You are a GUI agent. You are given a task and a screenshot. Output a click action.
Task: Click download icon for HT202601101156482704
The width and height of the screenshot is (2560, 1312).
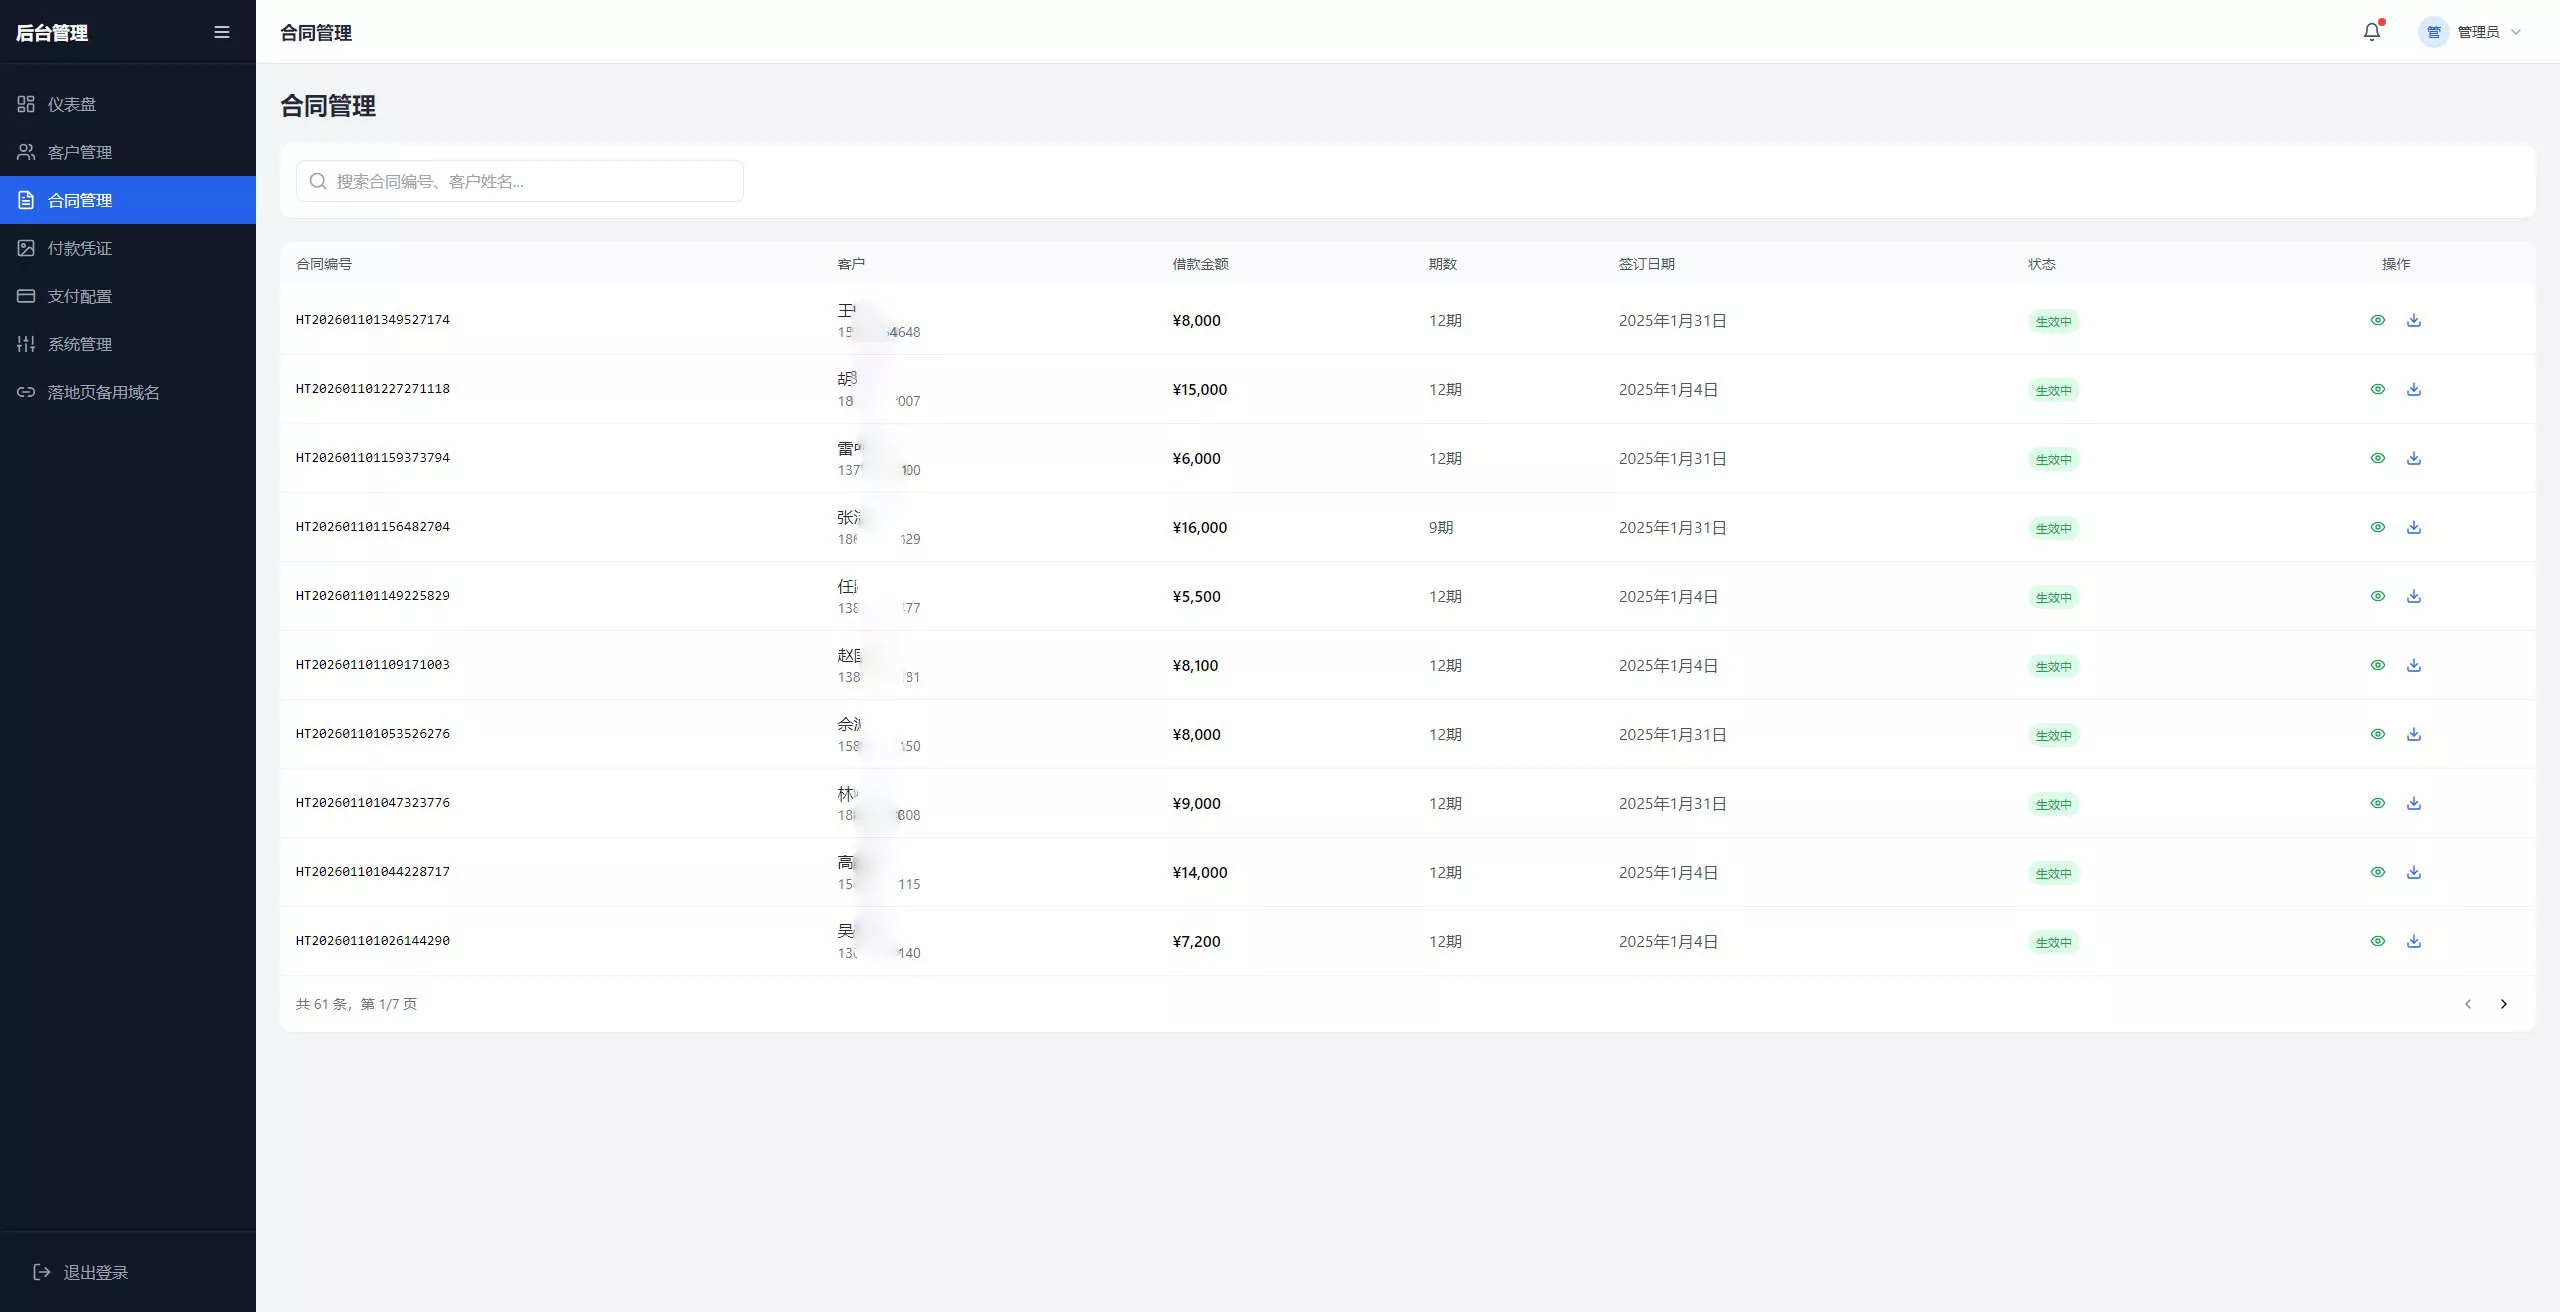[x=2413, y=527]
